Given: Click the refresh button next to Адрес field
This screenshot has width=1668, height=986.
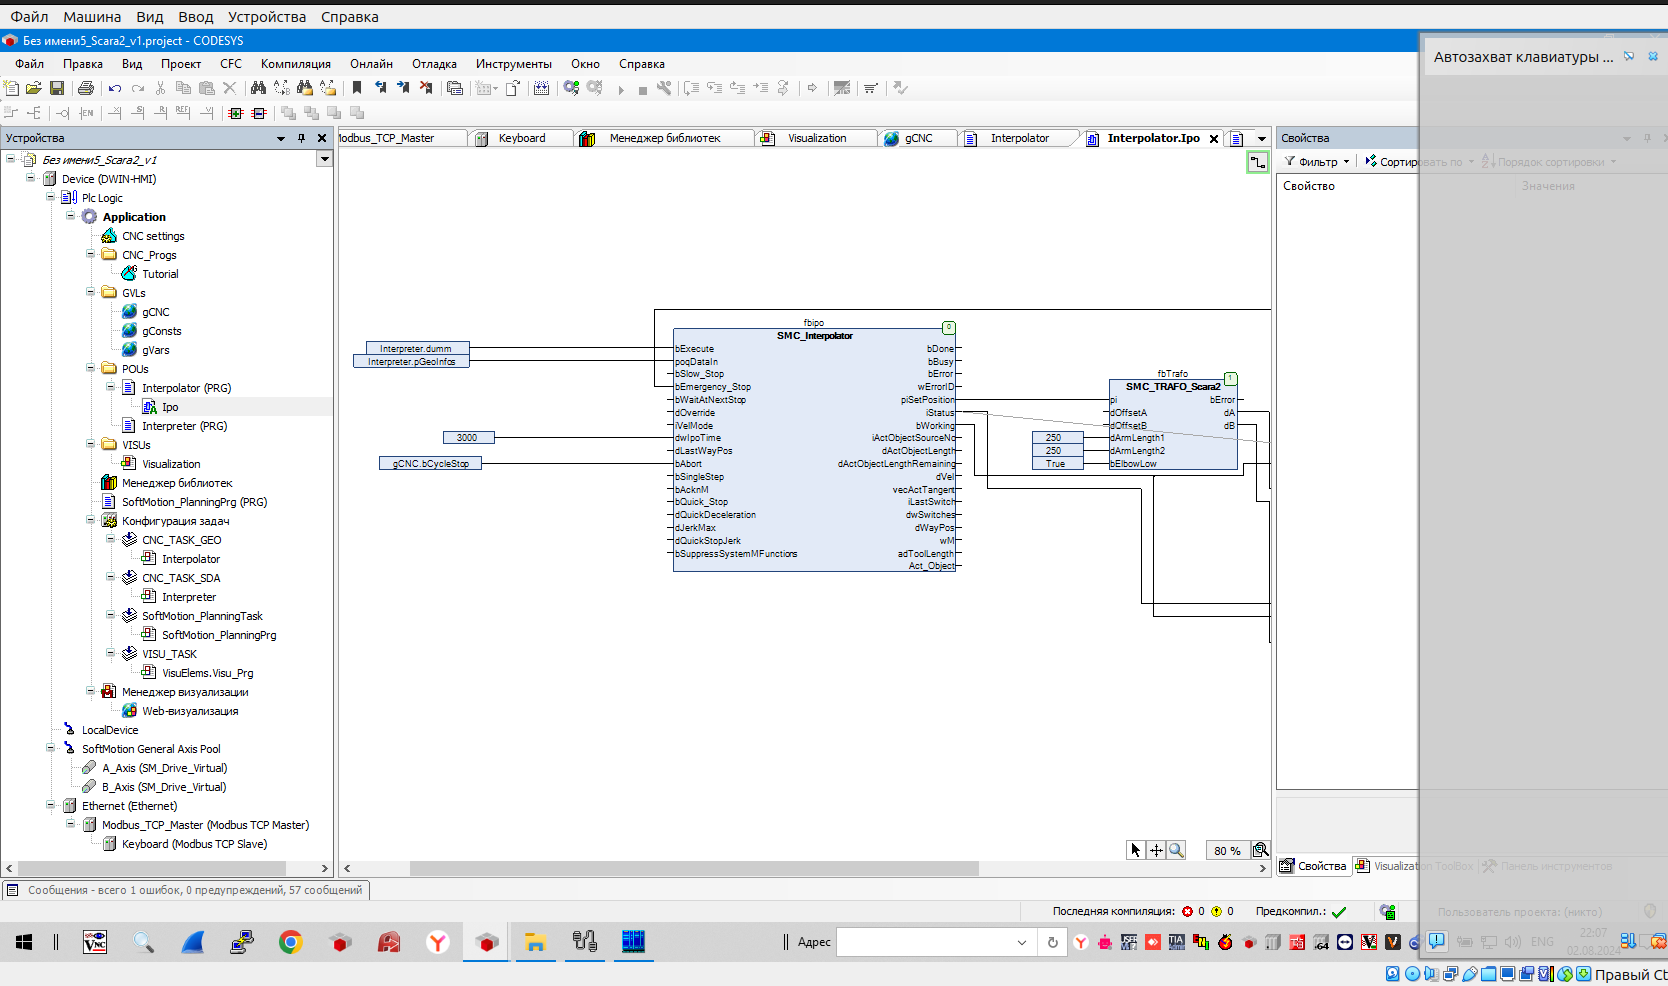Looking at the screenshot, I should coord(1052,942).
